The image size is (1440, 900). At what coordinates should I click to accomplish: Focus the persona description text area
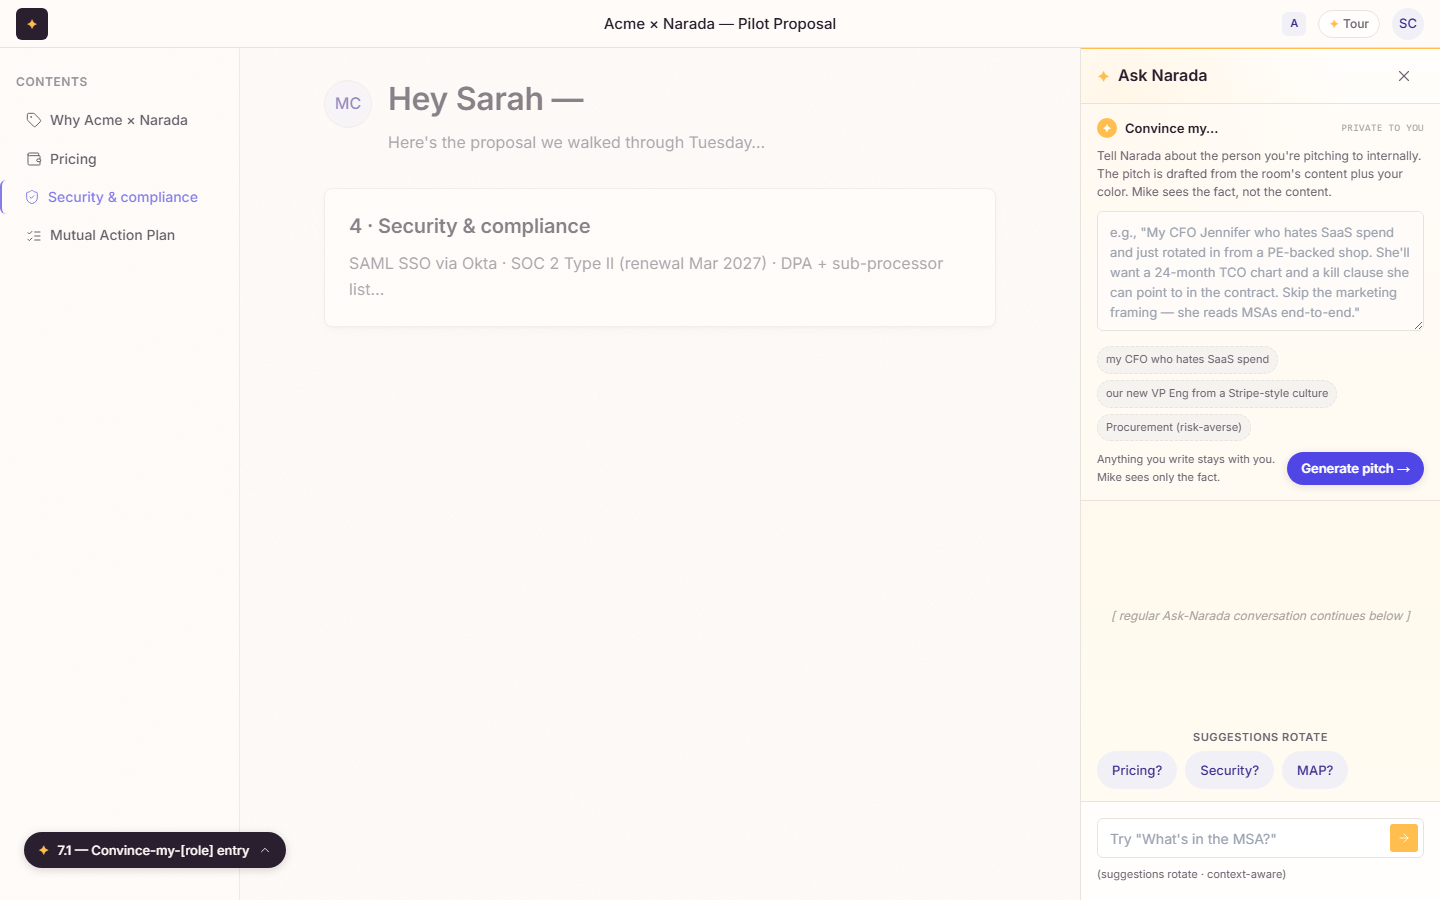point(1260,271)
